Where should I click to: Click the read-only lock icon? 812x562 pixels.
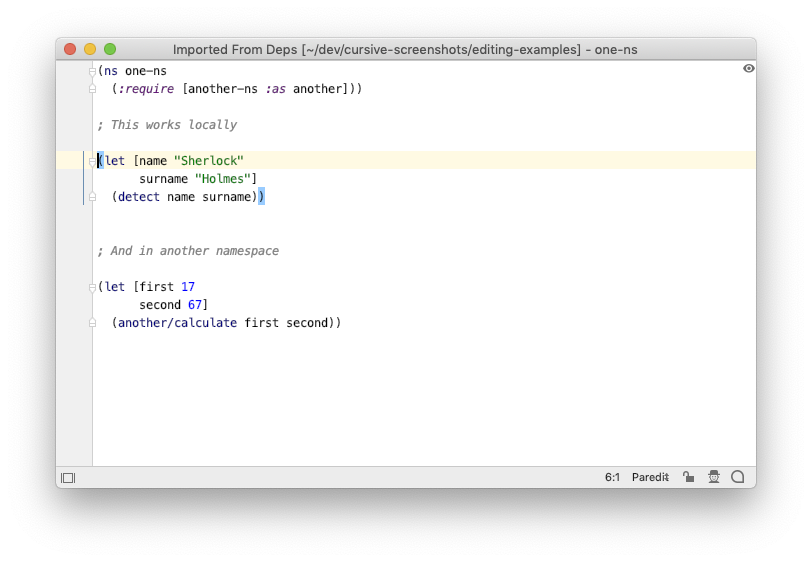coord(688,477)
